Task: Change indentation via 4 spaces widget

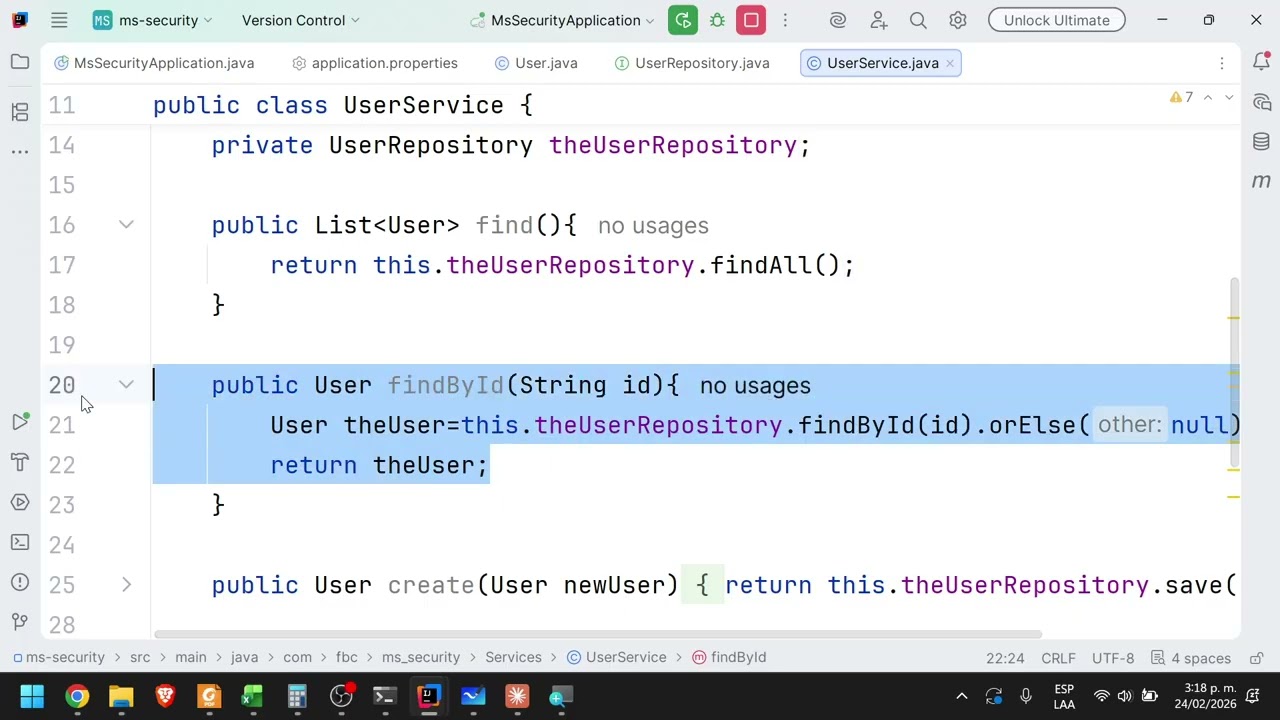Action: coord(1191,658)
